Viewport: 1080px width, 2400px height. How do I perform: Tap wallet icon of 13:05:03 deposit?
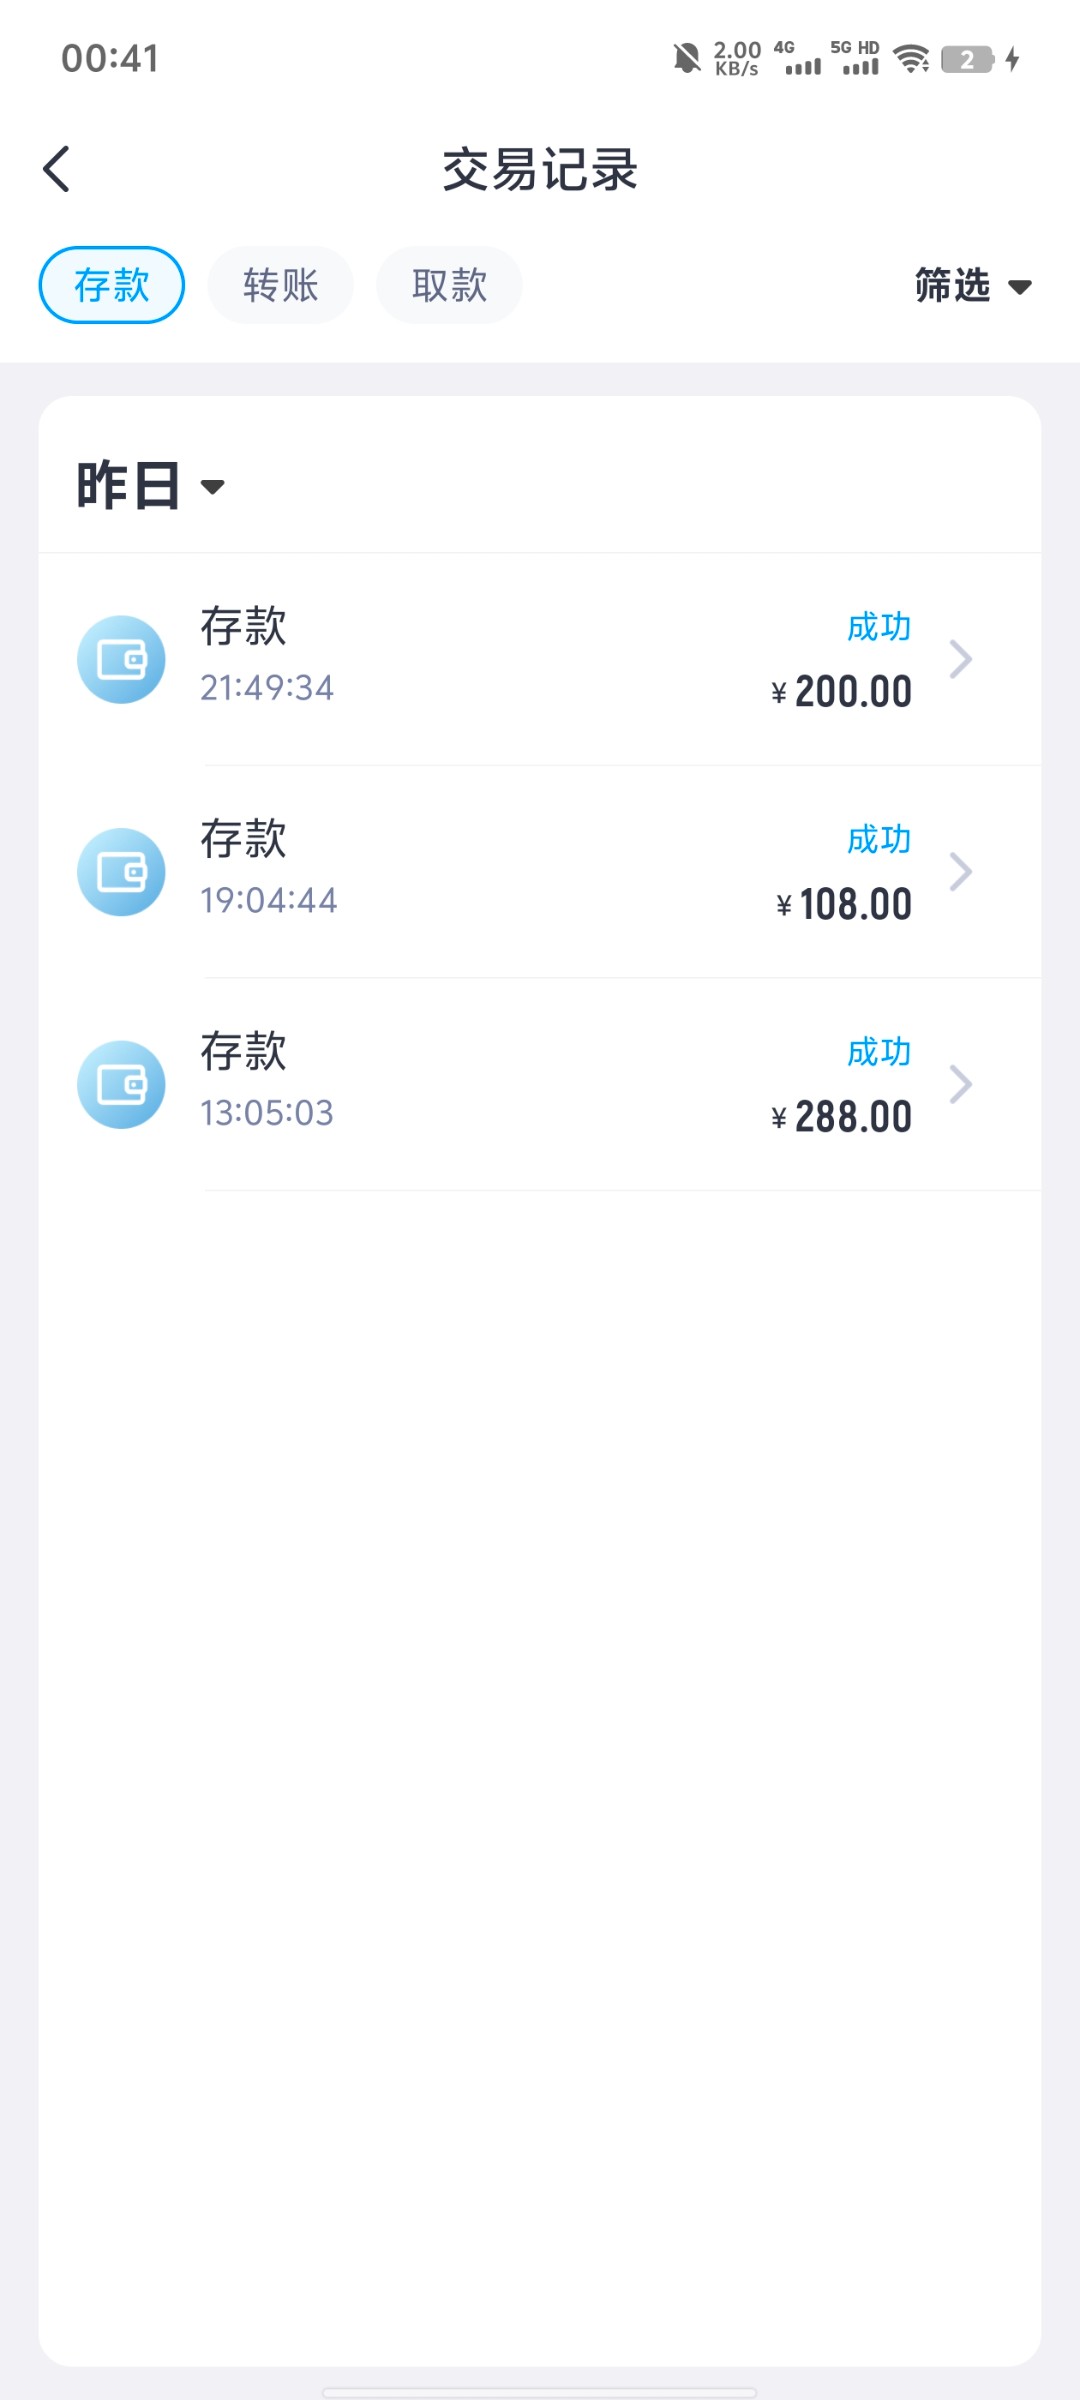pyautogui.click(x=121, y=1085)
